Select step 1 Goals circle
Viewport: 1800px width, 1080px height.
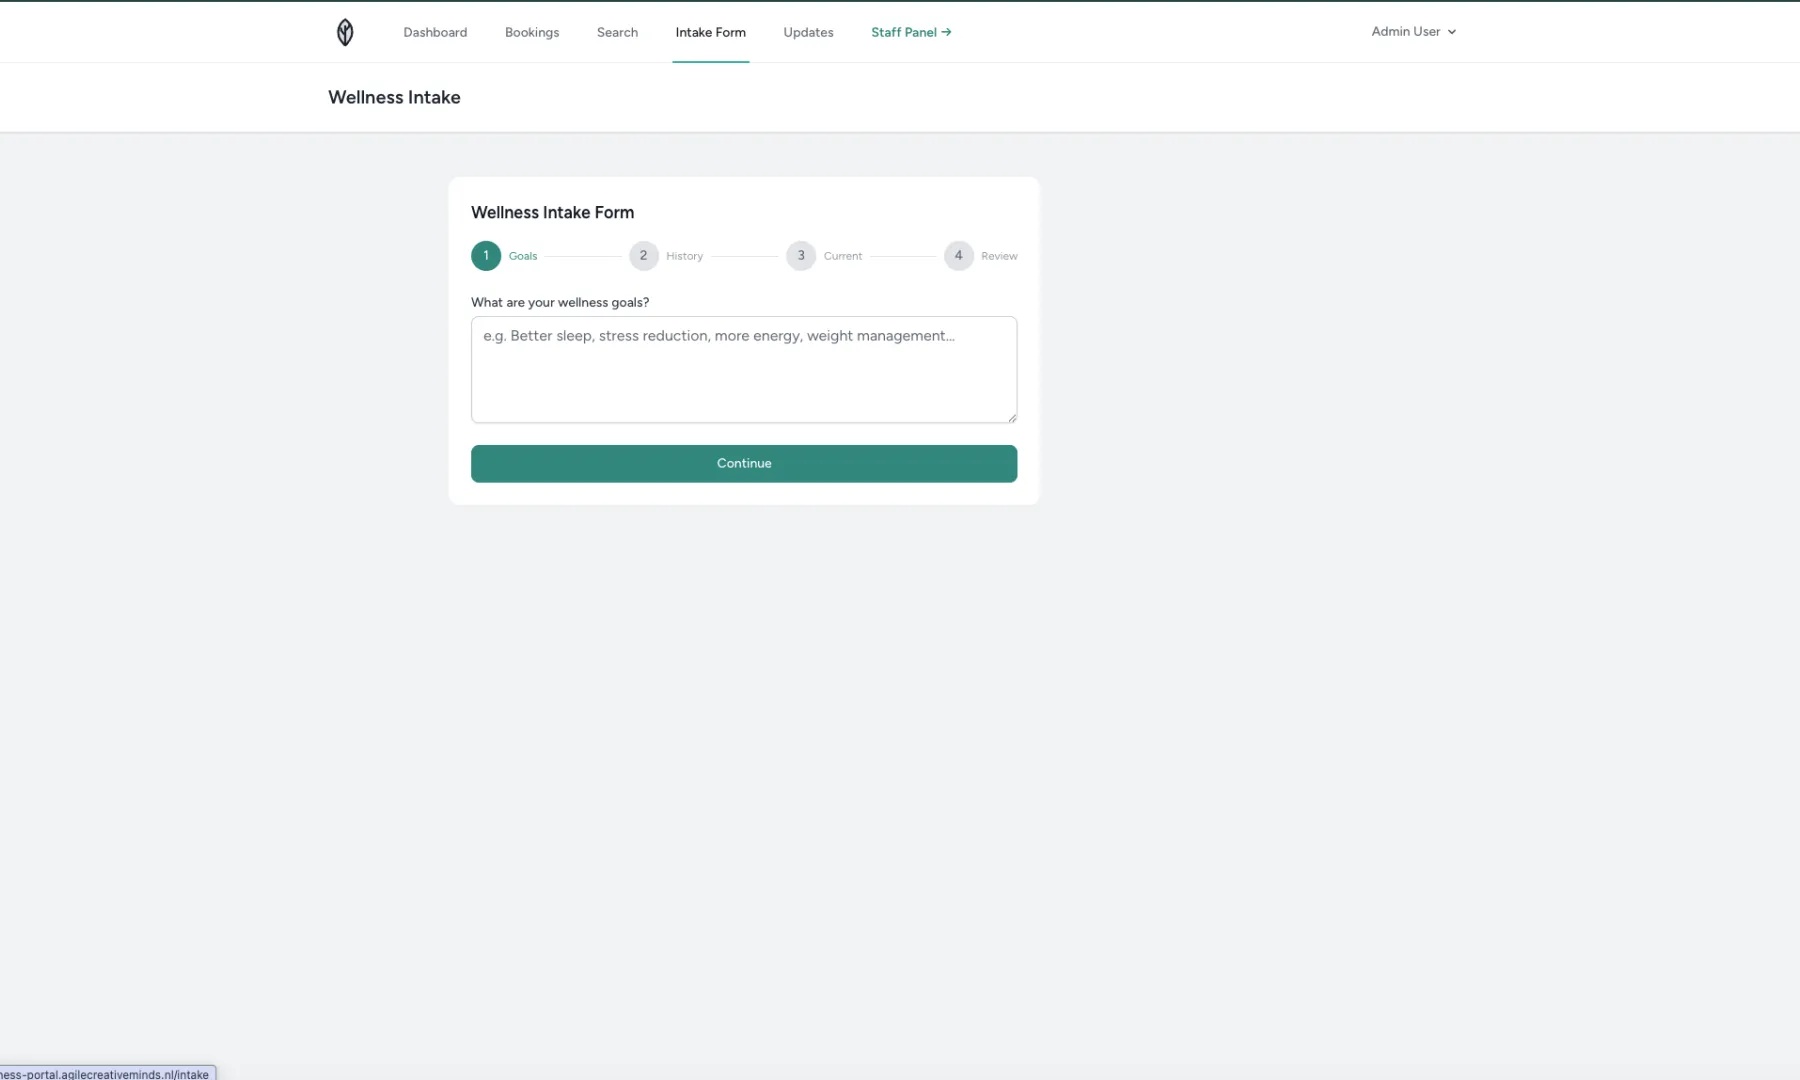(486, 255)
